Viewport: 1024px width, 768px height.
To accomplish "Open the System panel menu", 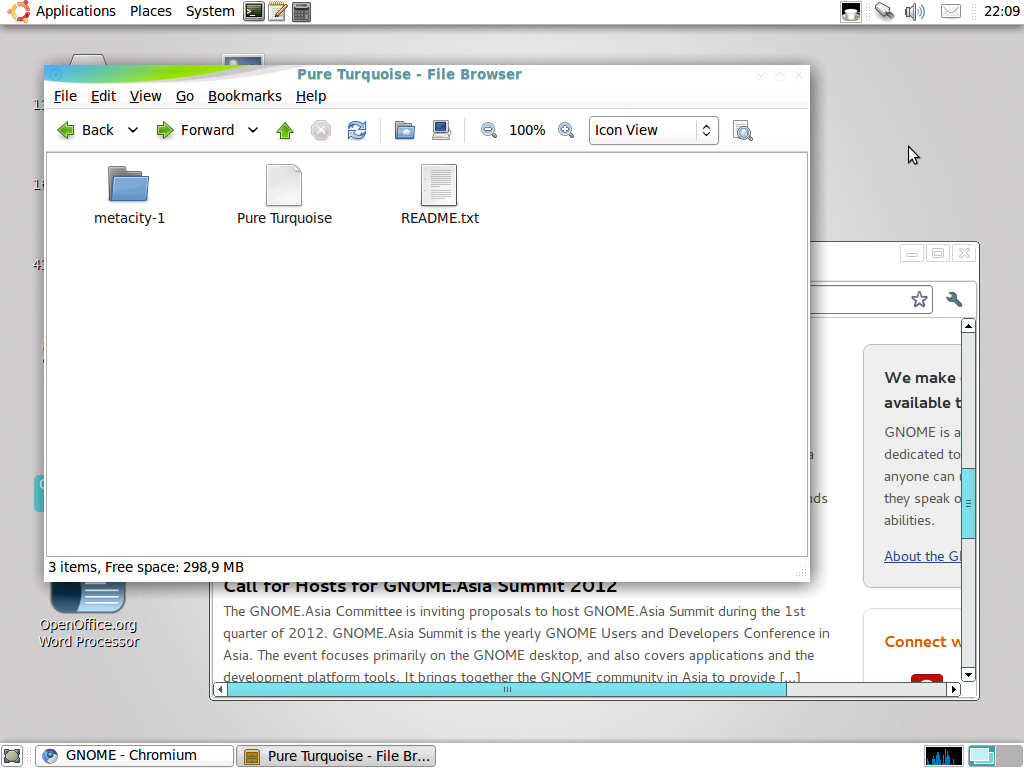I will point(210,11).
